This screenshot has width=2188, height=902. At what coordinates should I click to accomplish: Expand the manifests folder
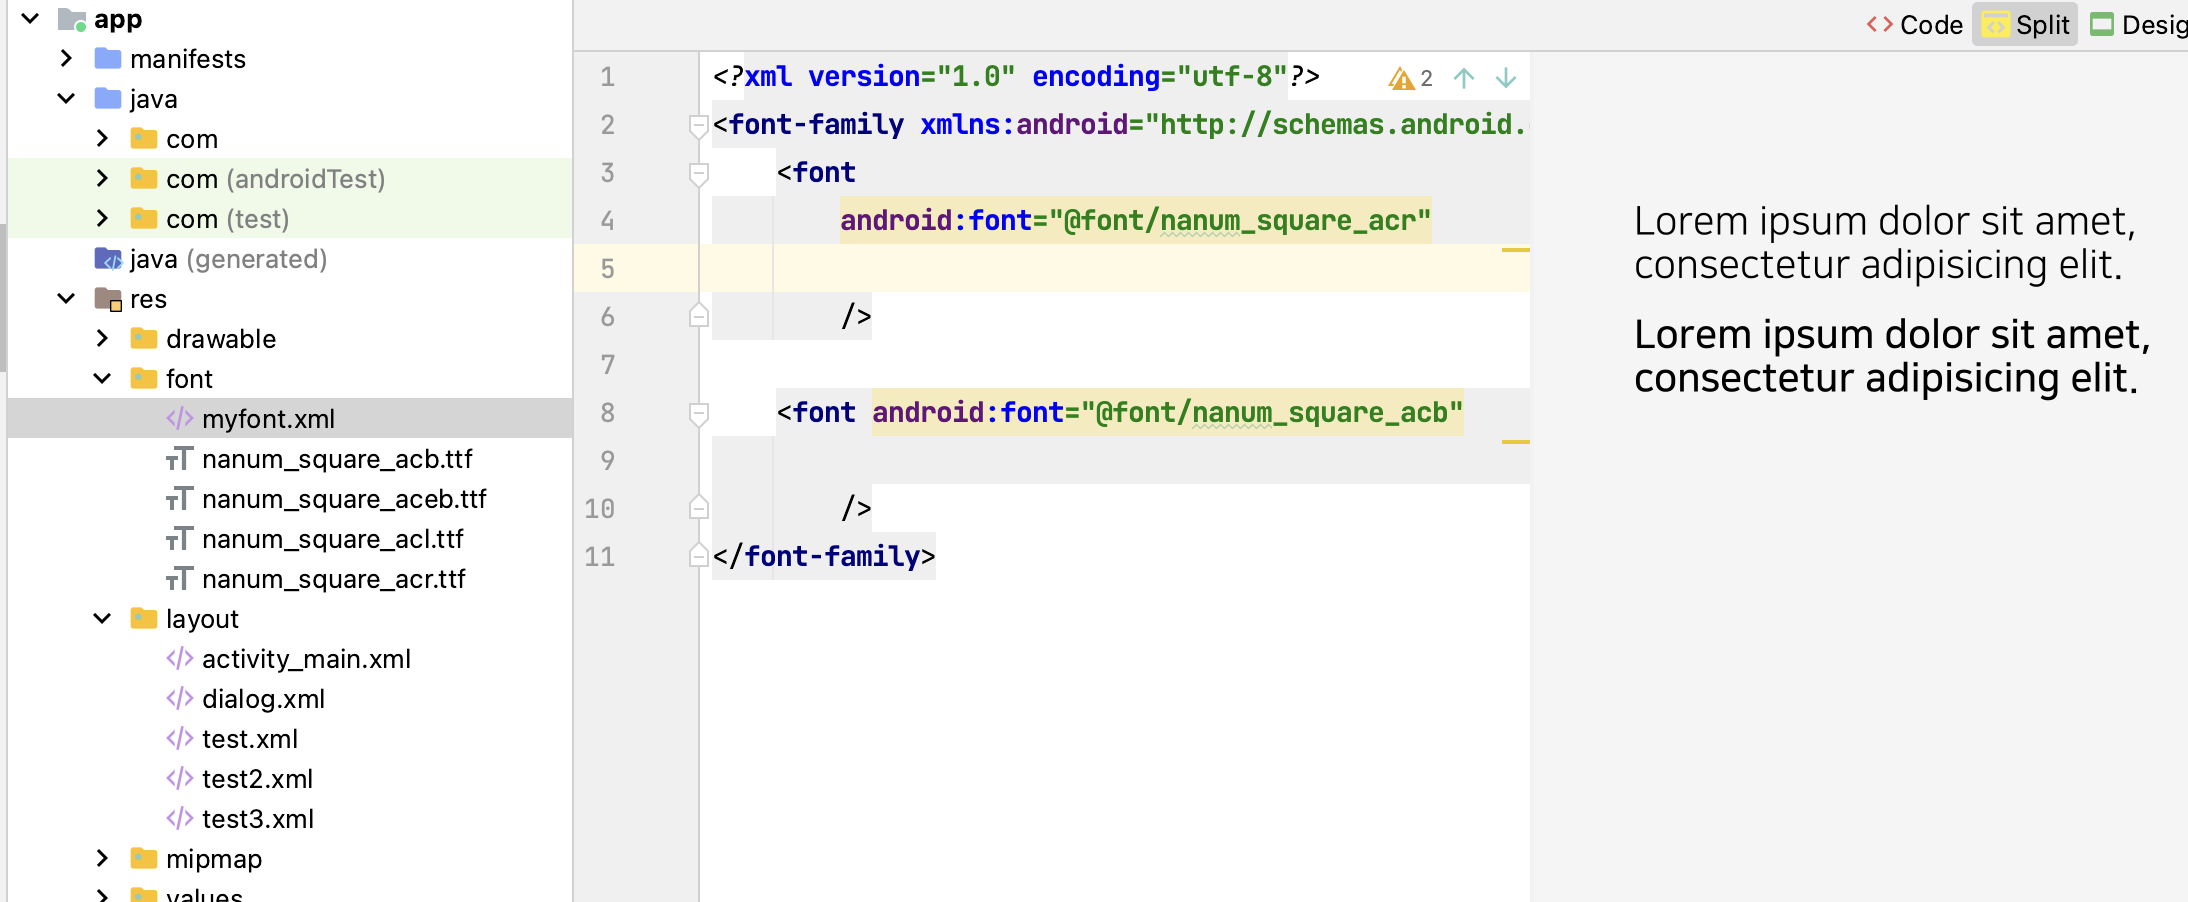[x=66, y=58]
